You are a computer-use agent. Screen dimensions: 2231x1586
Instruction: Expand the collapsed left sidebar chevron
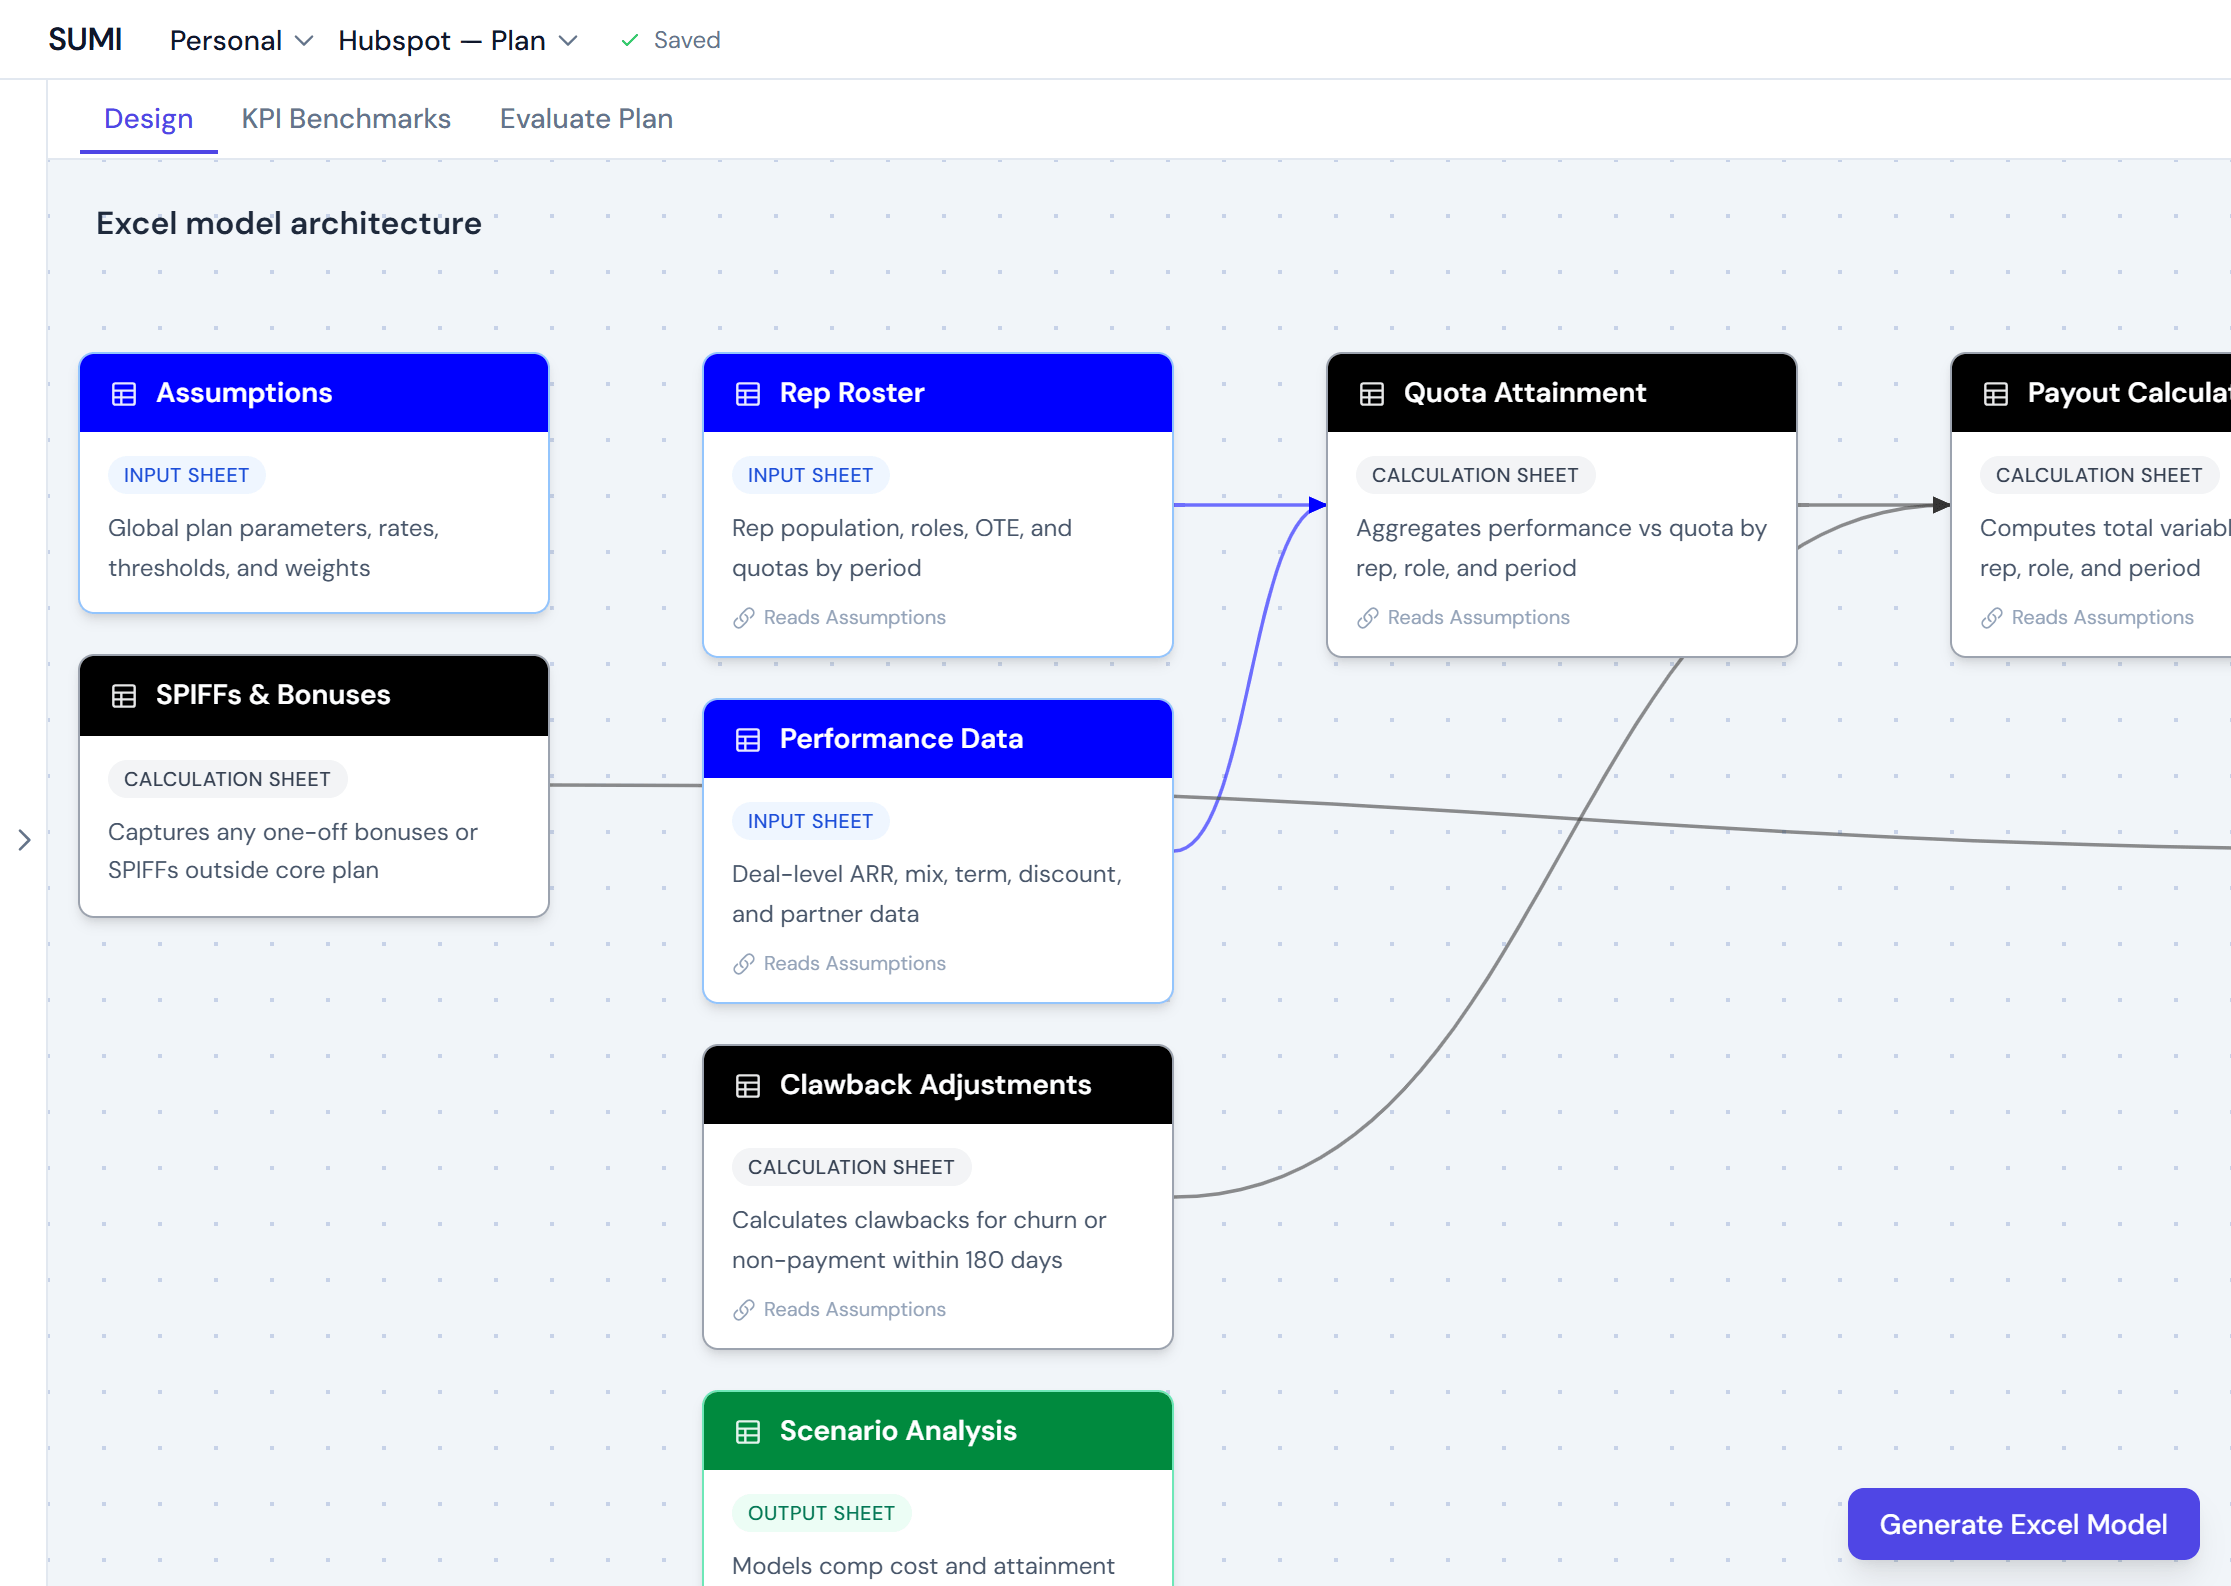pyautogui.click(x=24, y=840)
